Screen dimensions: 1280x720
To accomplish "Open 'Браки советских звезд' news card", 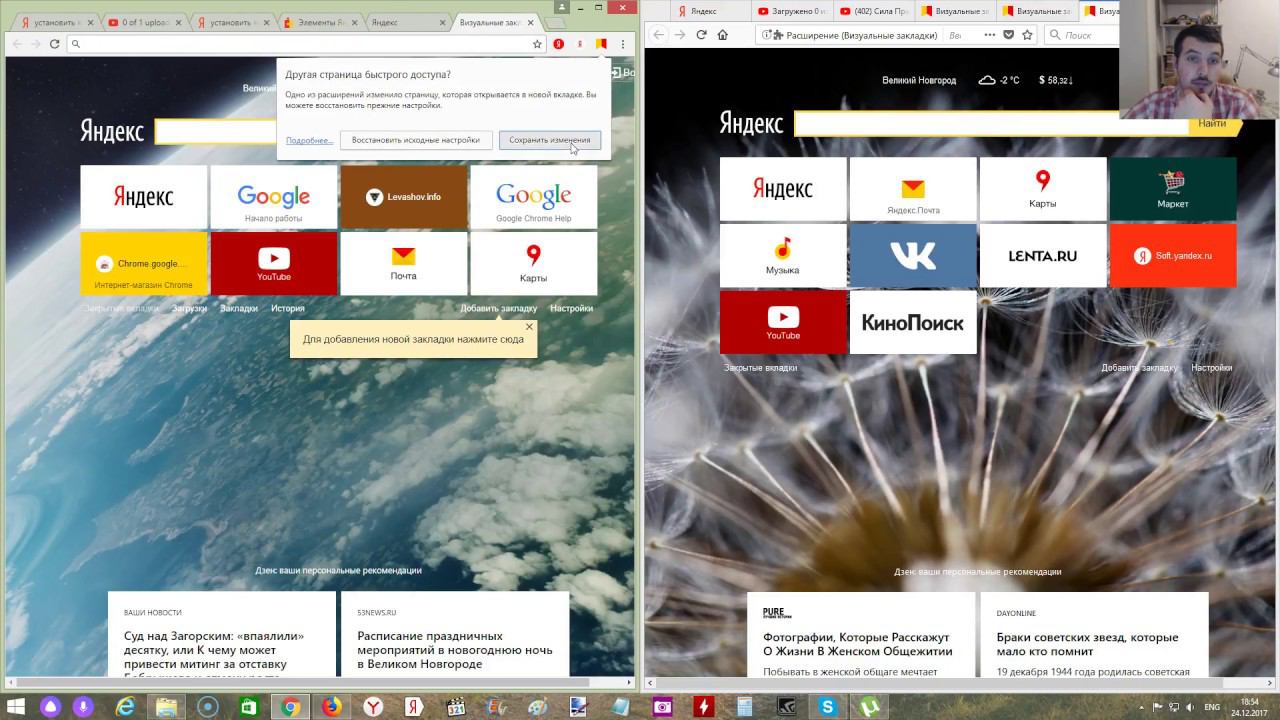I will coord(1092,634).
